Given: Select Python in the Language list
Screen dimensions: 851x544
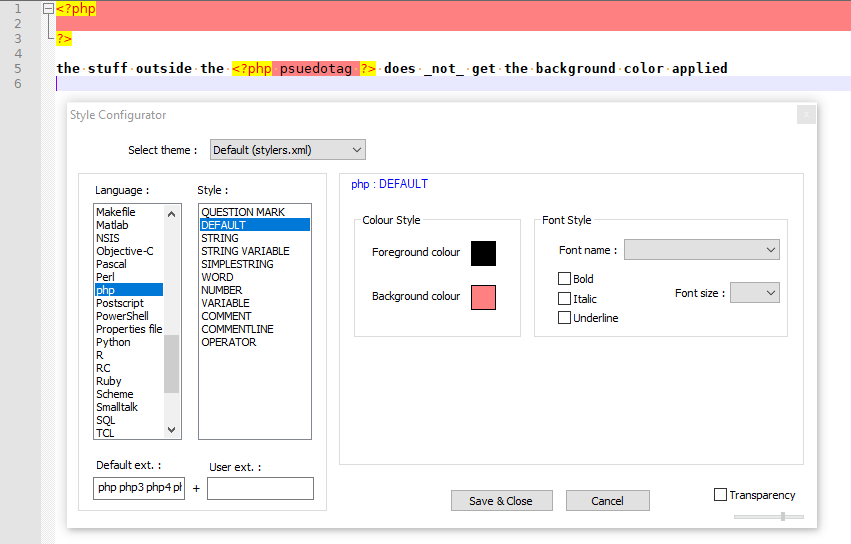Looking at the screenshot, I should click(129, 342).
